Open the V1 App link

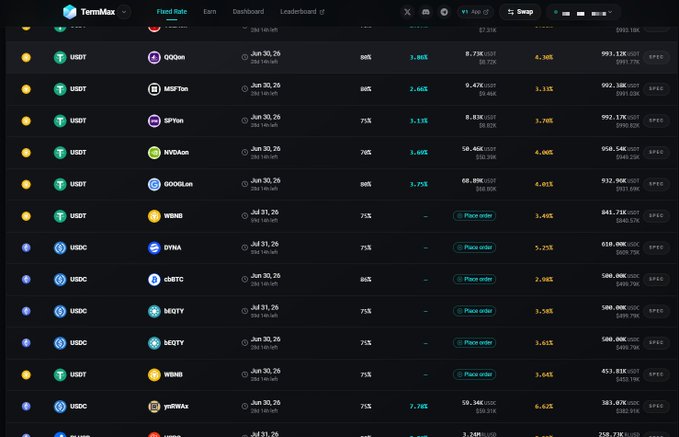(x=475, y=12)
